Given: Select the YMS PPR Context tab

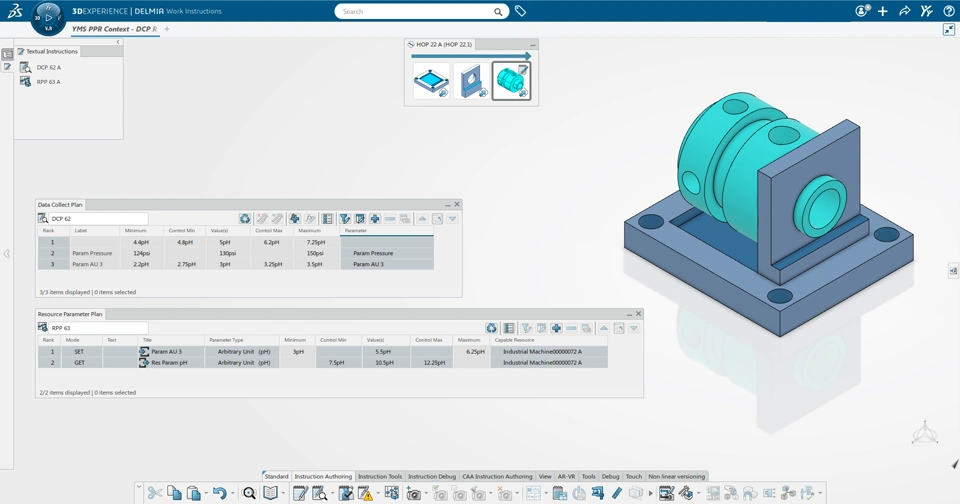Looking at the screenshot, I should coord(114,29).
